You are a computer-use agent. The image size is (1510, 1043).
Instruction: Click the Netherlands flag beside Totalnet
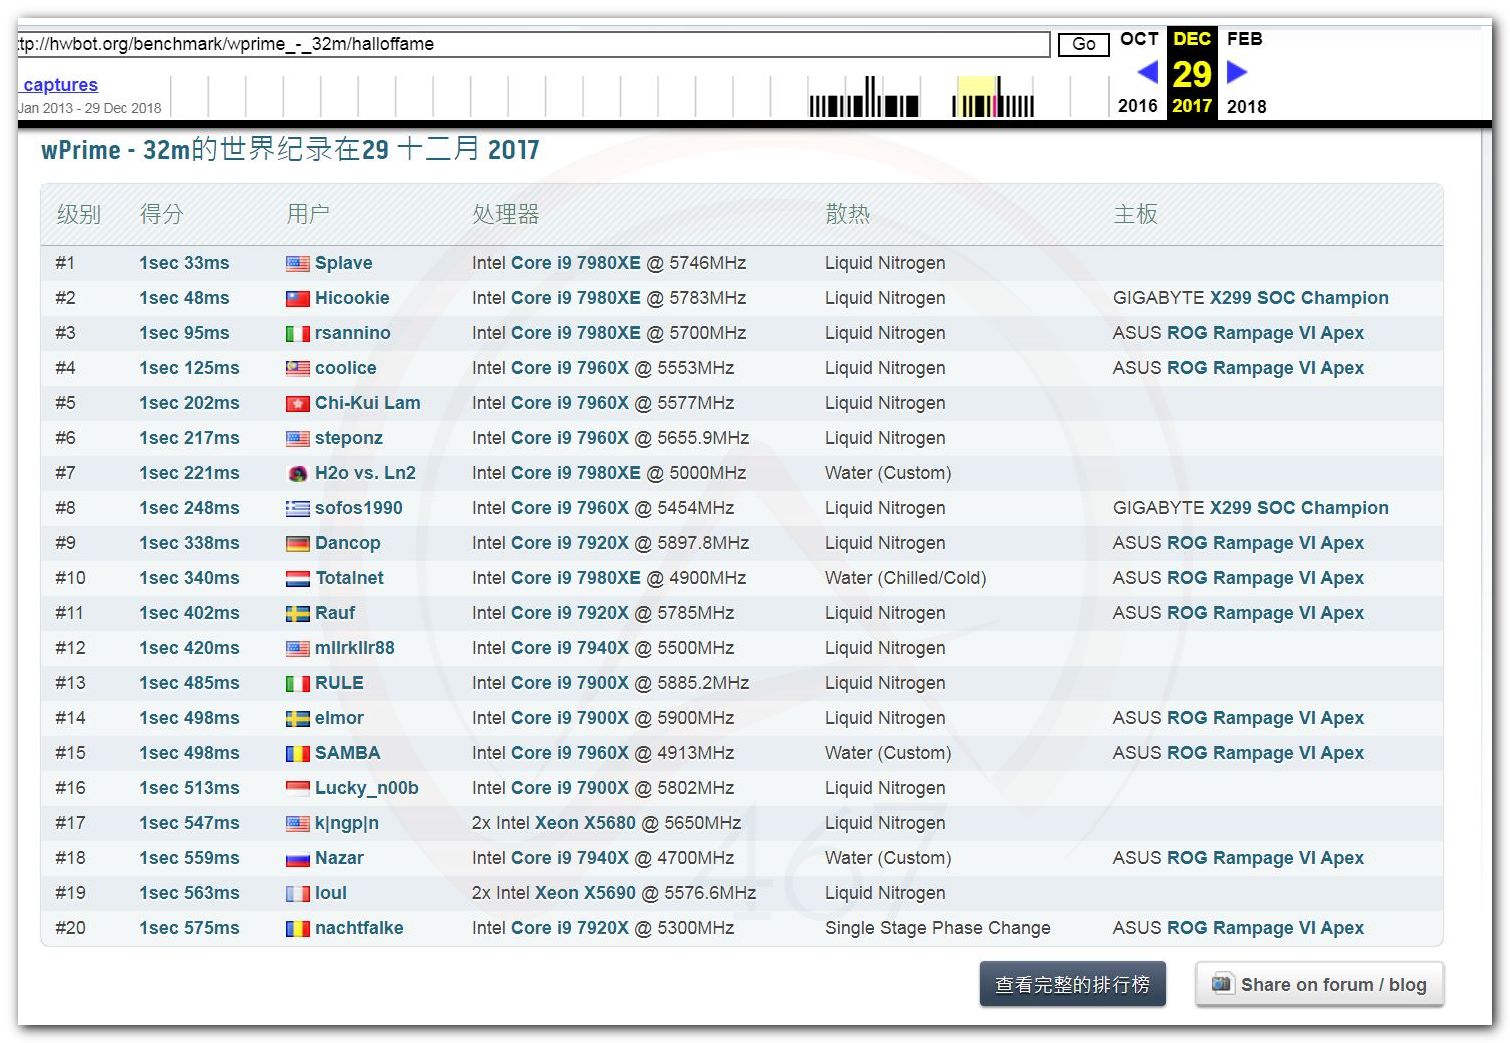(297, 579)
